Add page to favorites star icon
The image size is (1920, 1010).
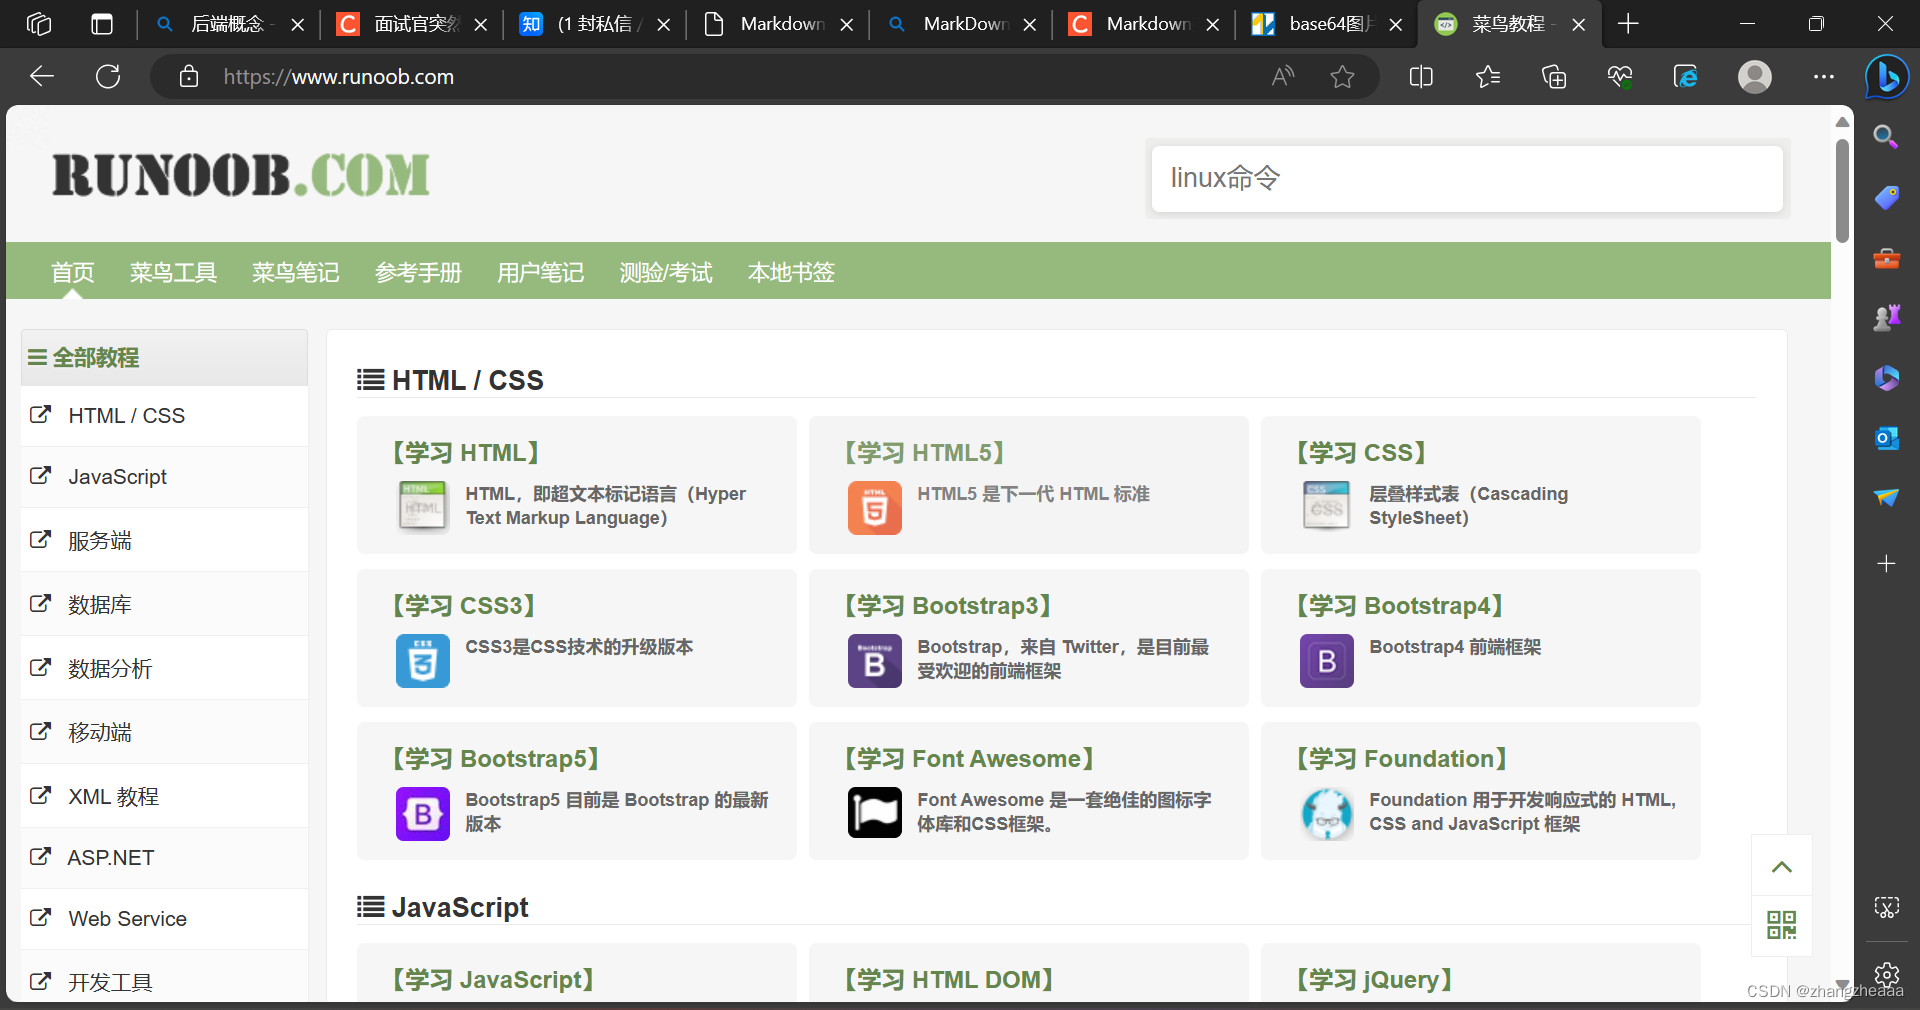pyautogui.click(x=1342, y=76)
